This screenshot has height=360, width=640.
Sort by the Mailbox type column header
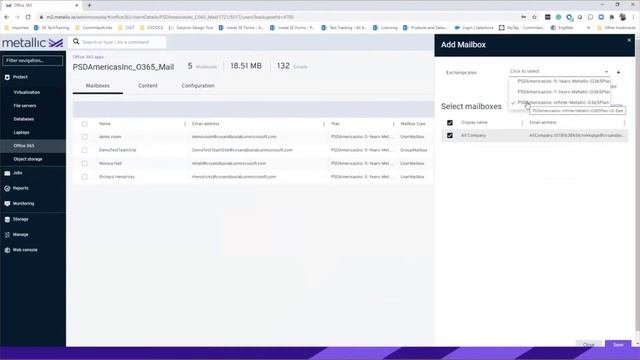point(413,124)
